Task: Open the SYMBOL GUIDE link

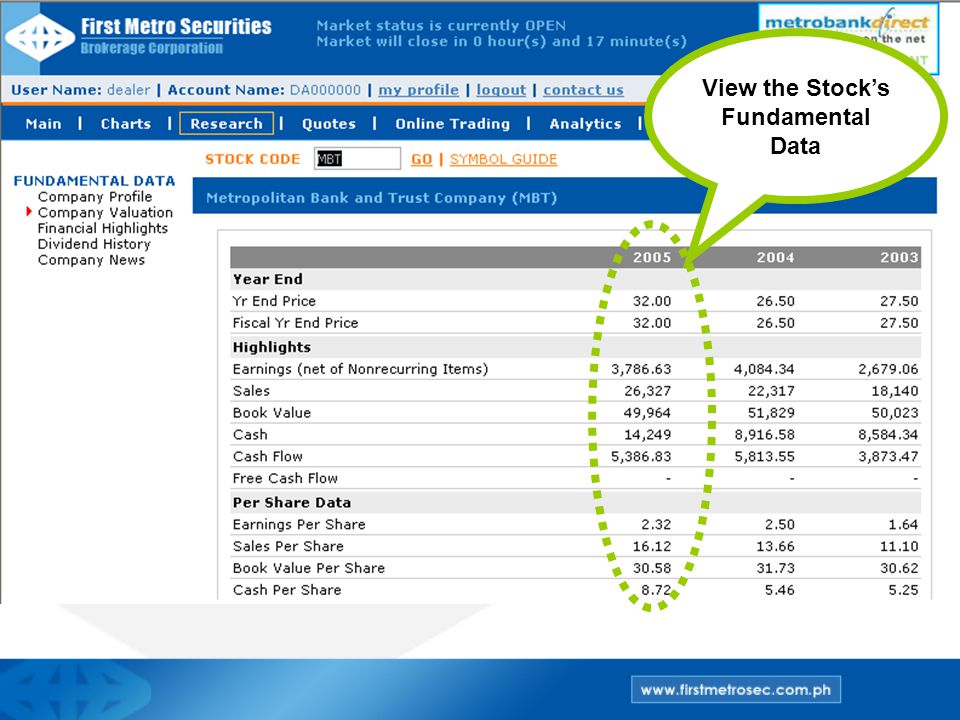Action: pos(503,159)
